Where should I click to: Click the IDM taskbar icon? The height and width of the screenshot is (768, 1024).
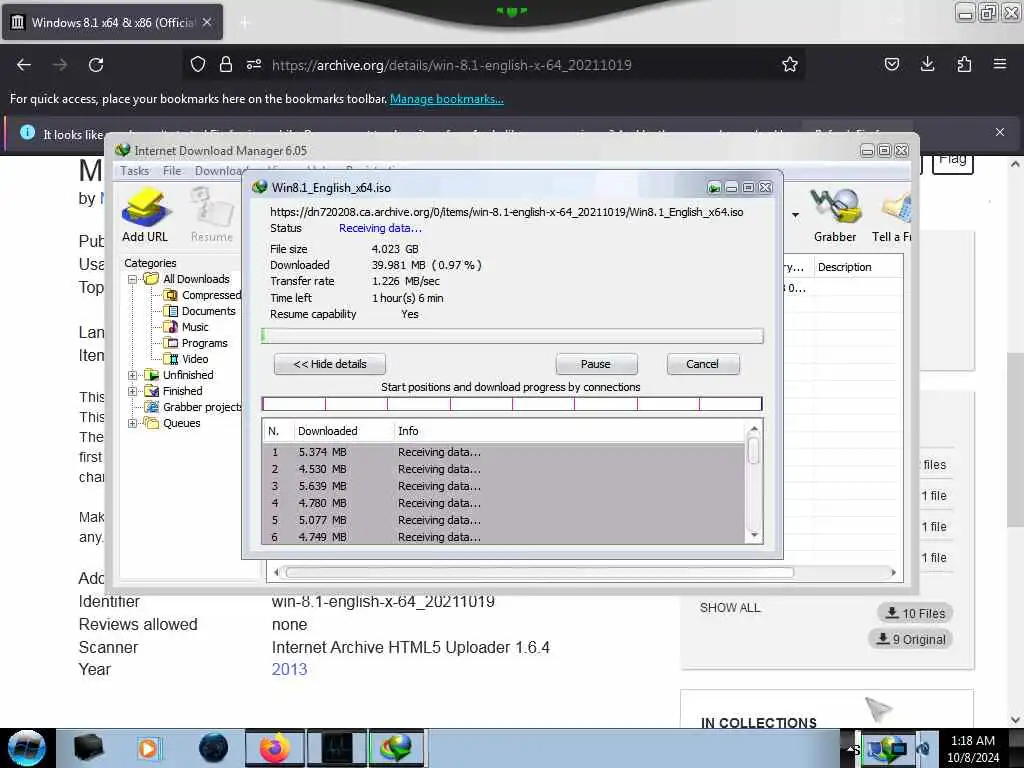click(398, 748)
